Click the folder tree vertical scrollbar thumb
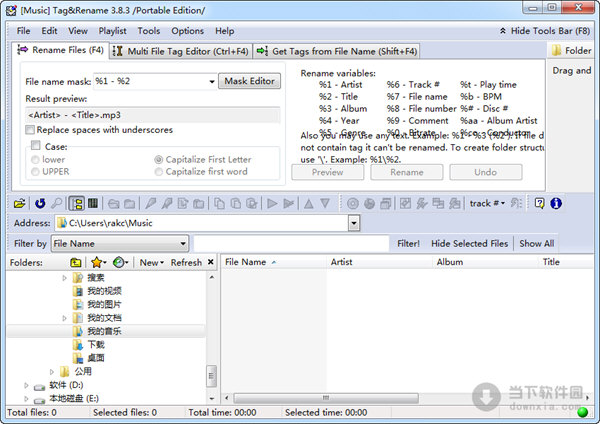 [211, 376]
